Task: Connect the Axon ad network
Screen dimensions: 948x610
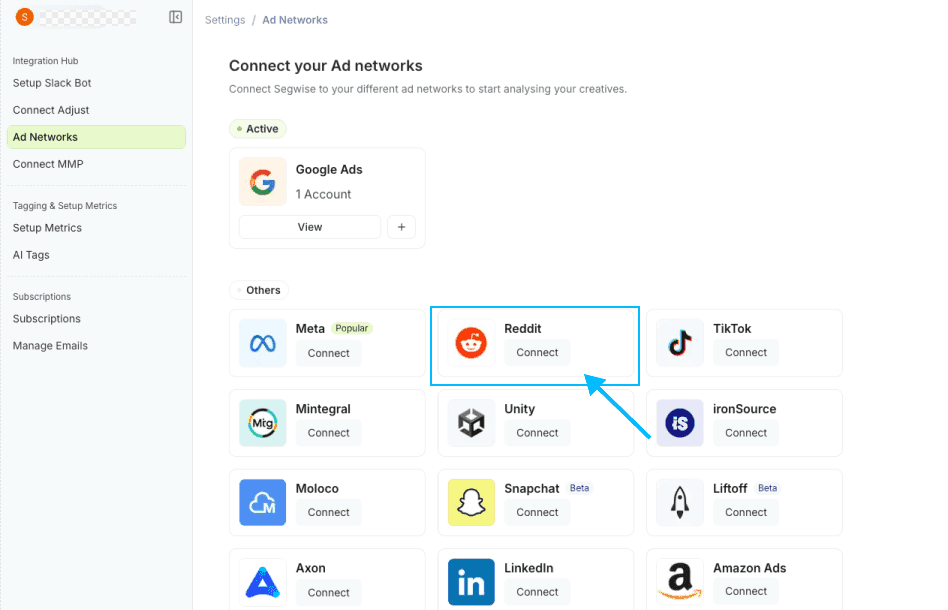Action: tap(328, 592)
